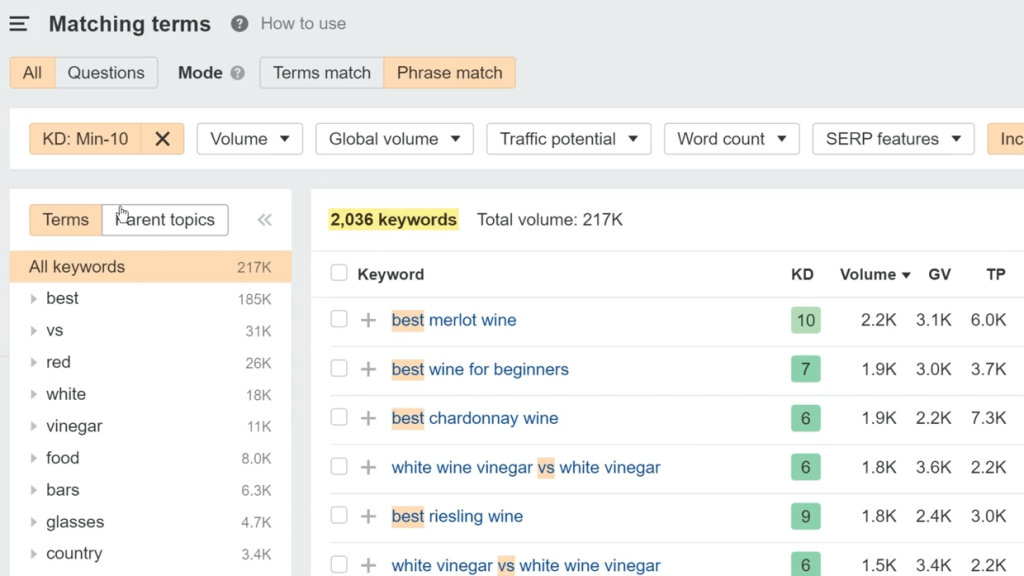Screen dimensions: 1024x576
Task: Expand the vinegar term group
Action: pyautogui.click(x=34, y=426)
